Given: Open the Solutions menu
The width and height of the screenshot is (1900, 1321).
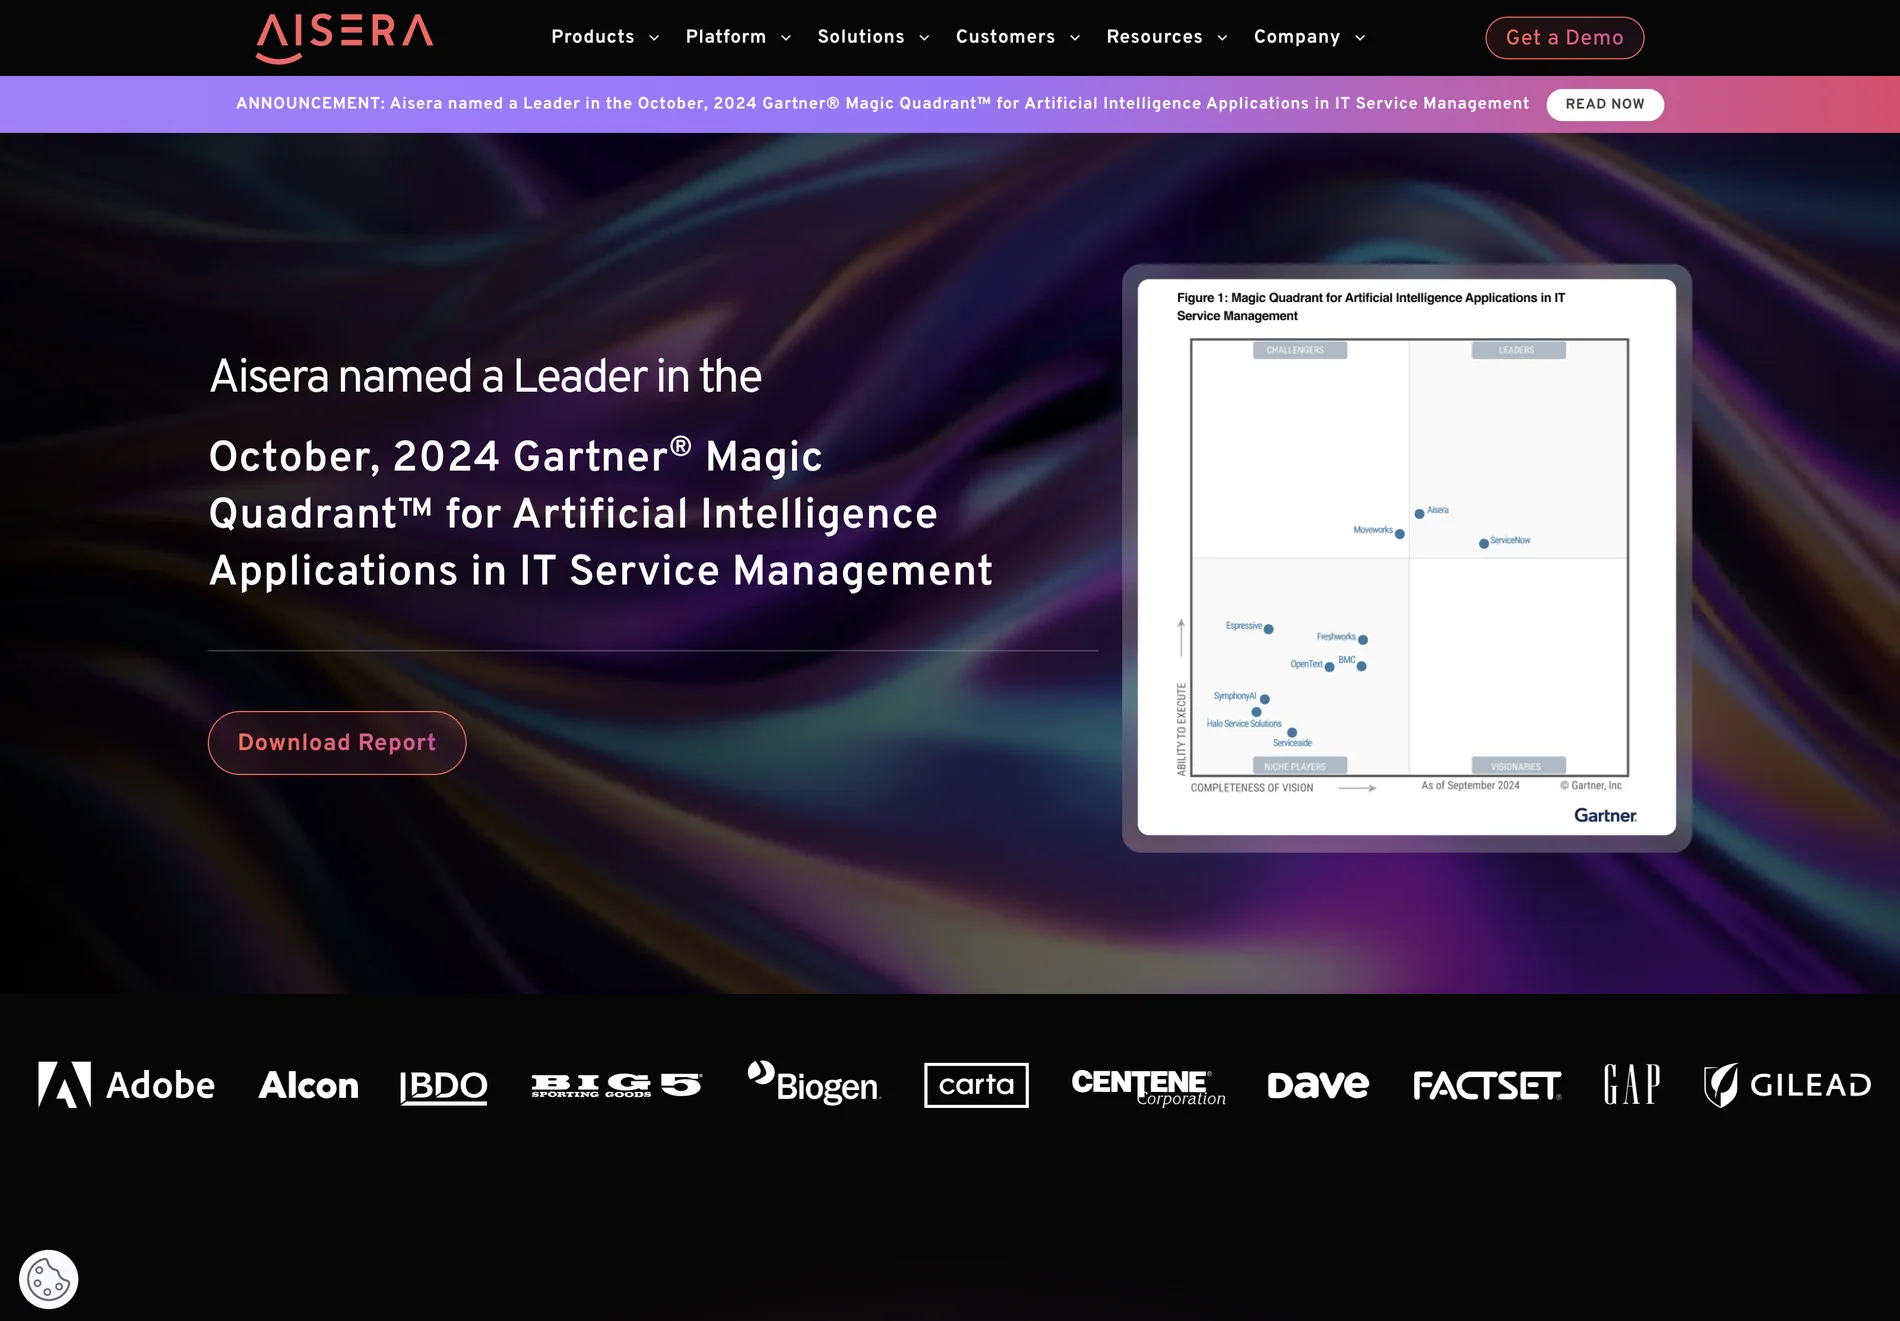Looking at the screenshot, I should coord(861,37).
